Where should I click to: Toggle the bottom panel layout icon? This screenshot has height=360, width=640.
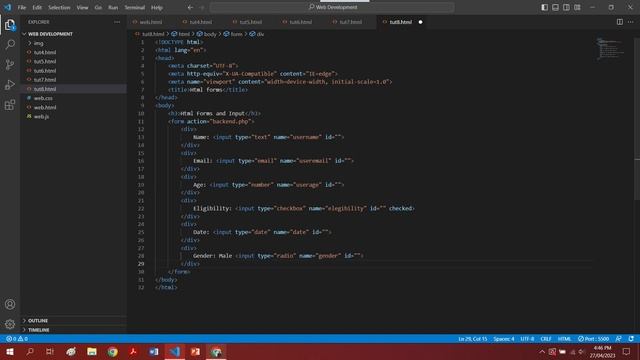click(x=556, y=7)
